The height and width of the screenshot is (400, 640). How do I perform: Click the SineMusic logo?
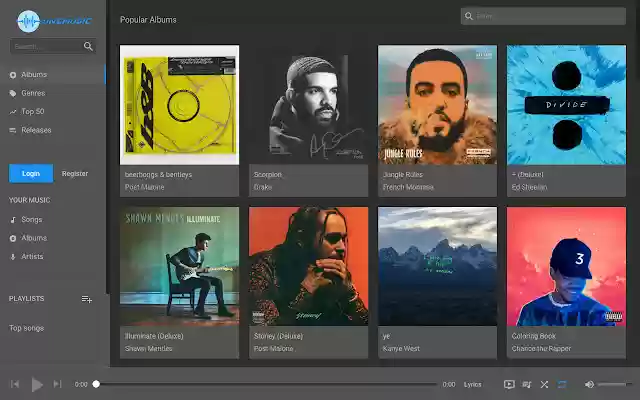[x=54, y=21]
